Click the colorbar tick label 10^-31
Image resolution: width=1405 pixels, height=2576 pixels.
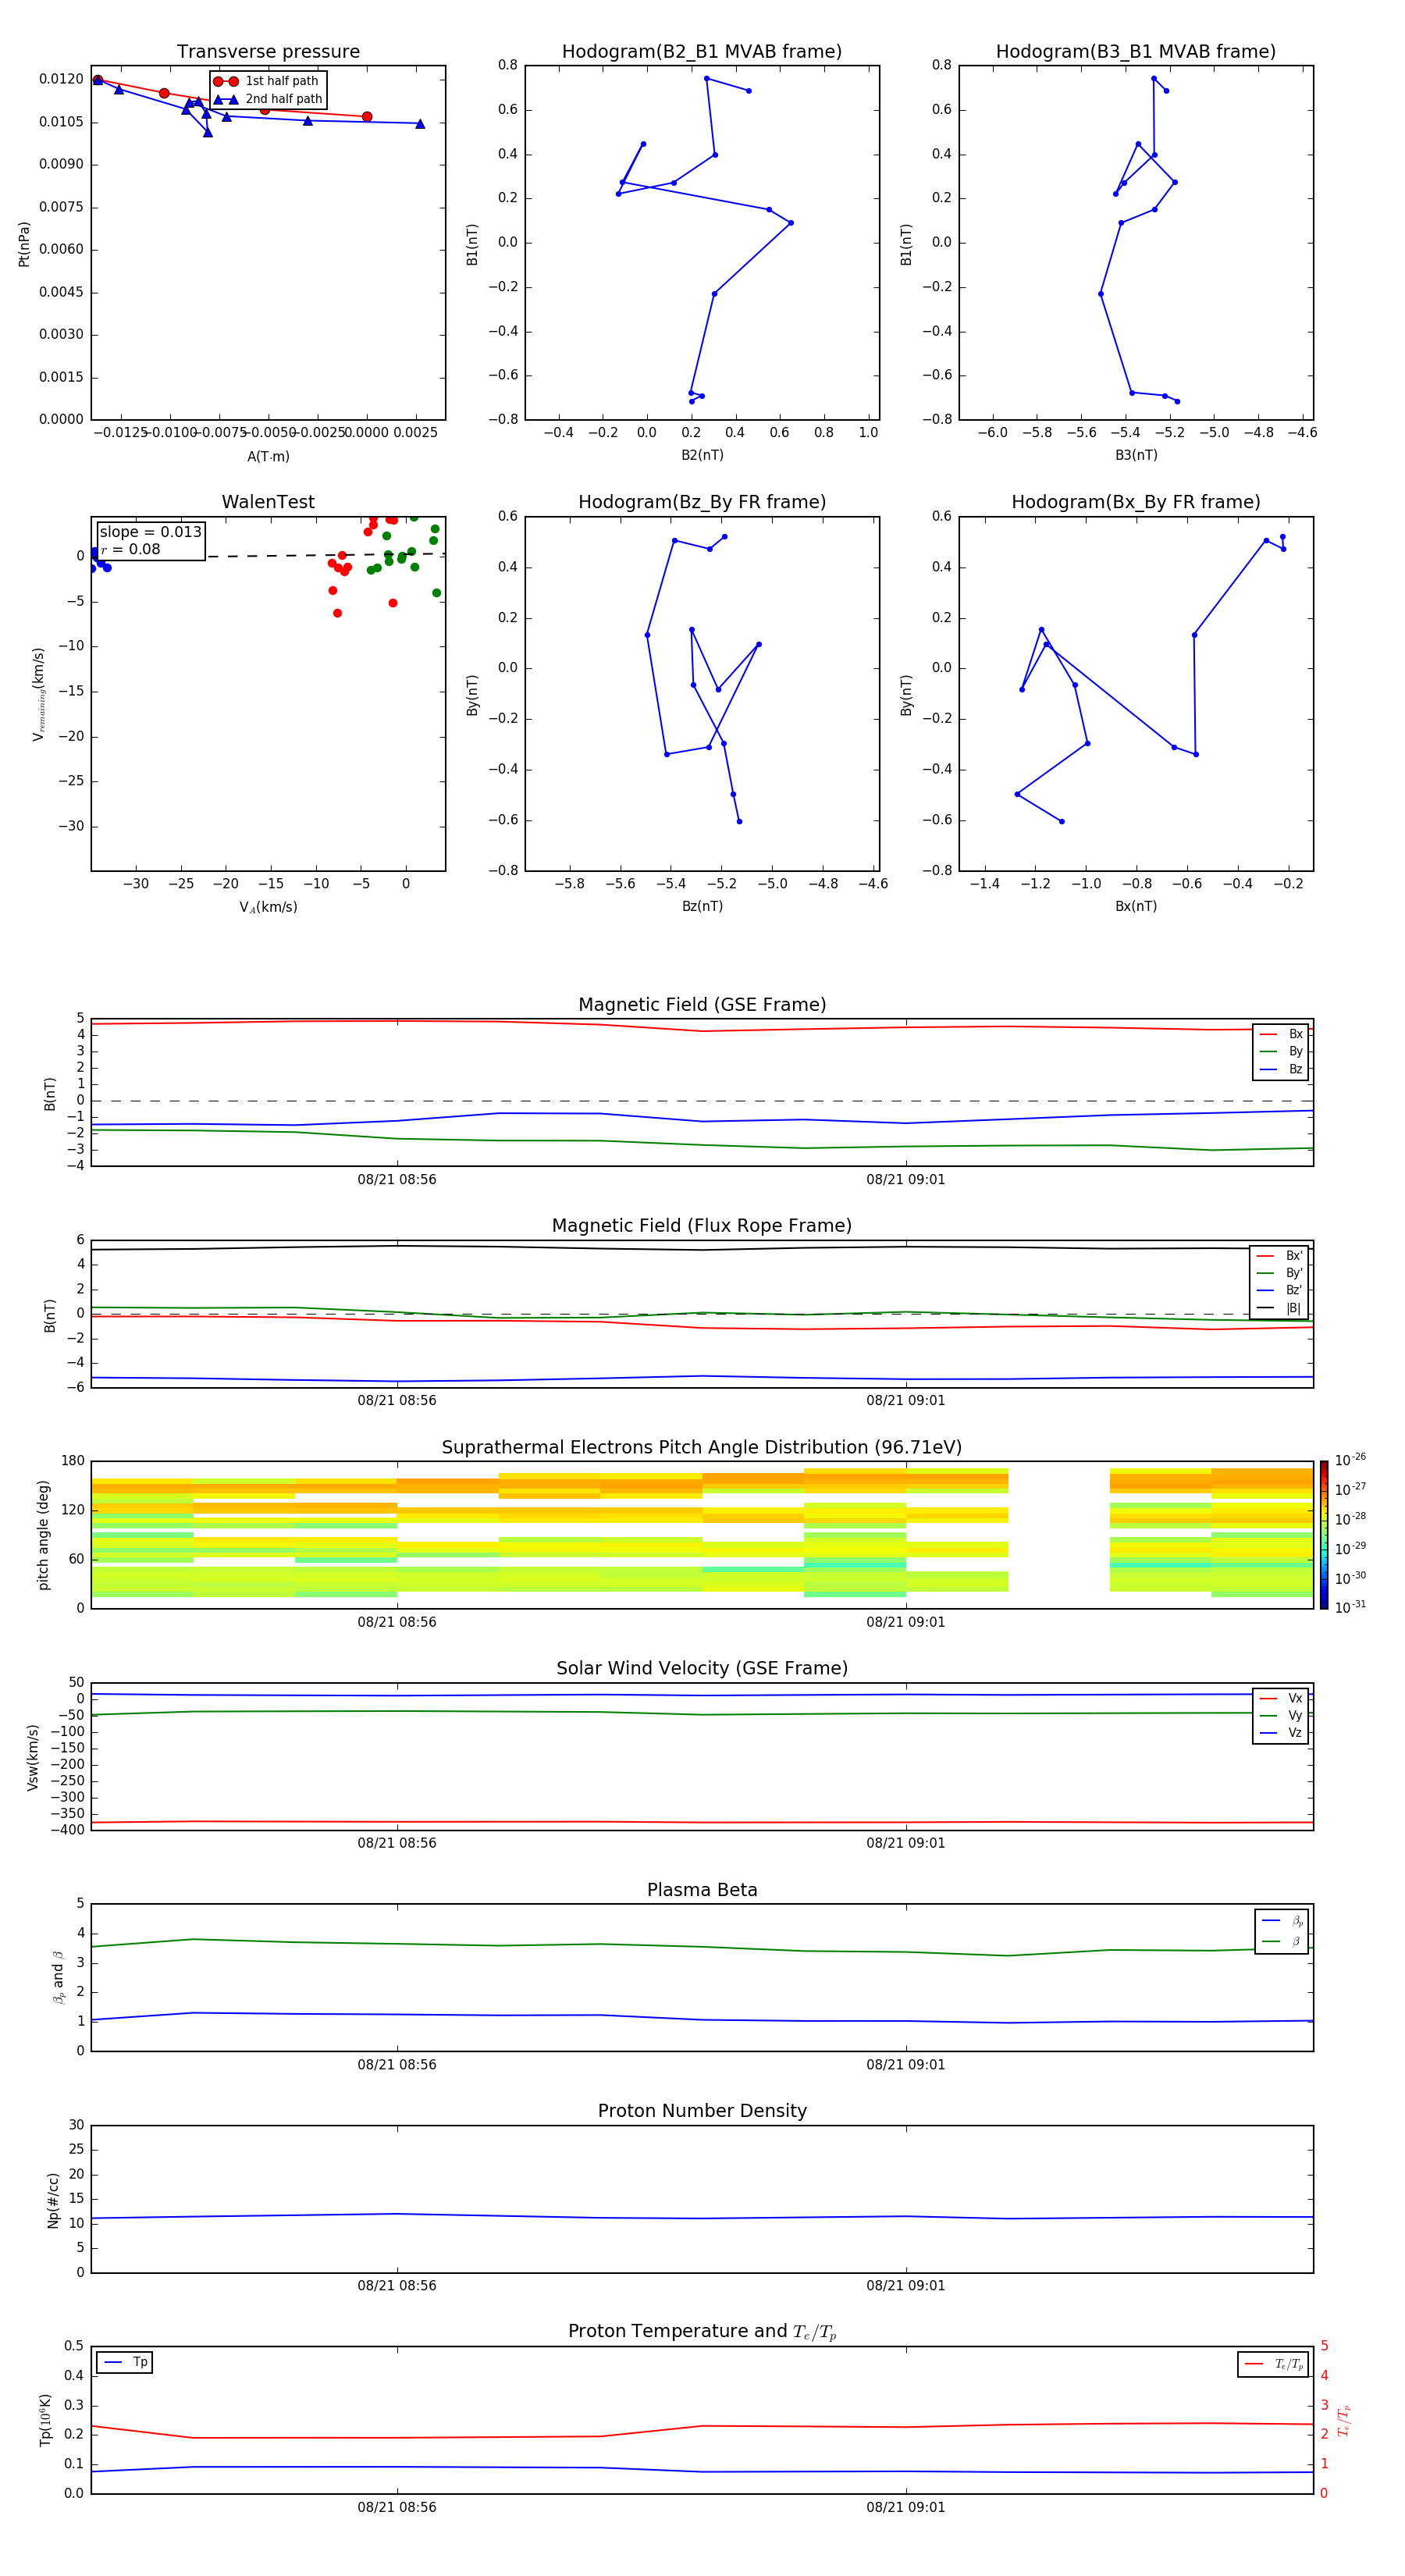coord(1350,1607)
